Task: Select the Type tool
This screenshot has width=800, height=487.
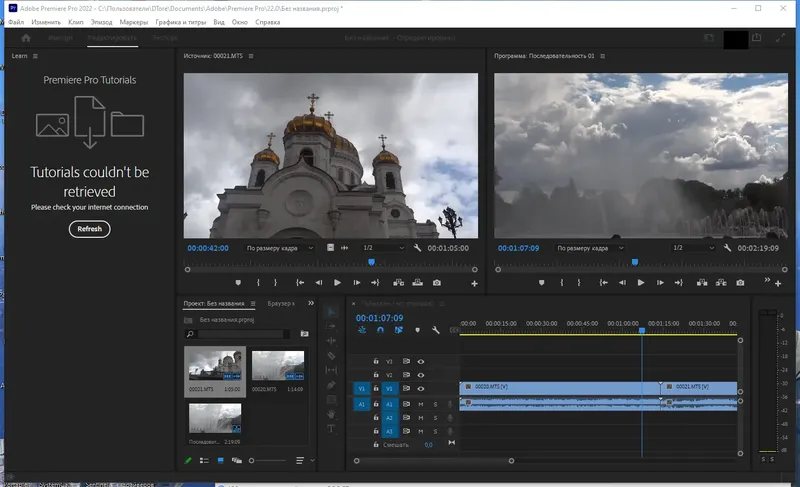Action: pyautogui.click(x=332, y=428)
